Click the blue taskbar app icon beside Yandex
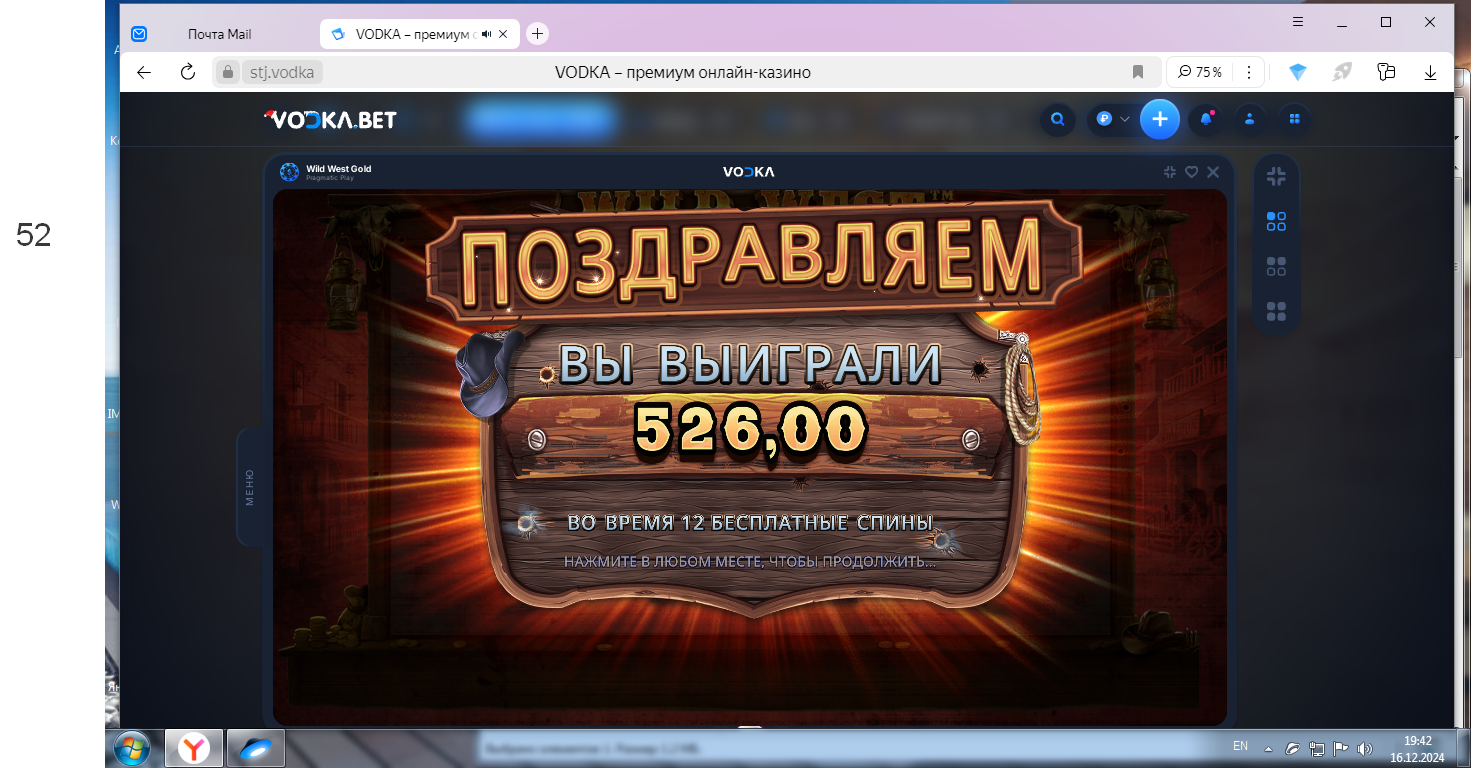Viewport: 1471px width, 768px height. [256, 747]
